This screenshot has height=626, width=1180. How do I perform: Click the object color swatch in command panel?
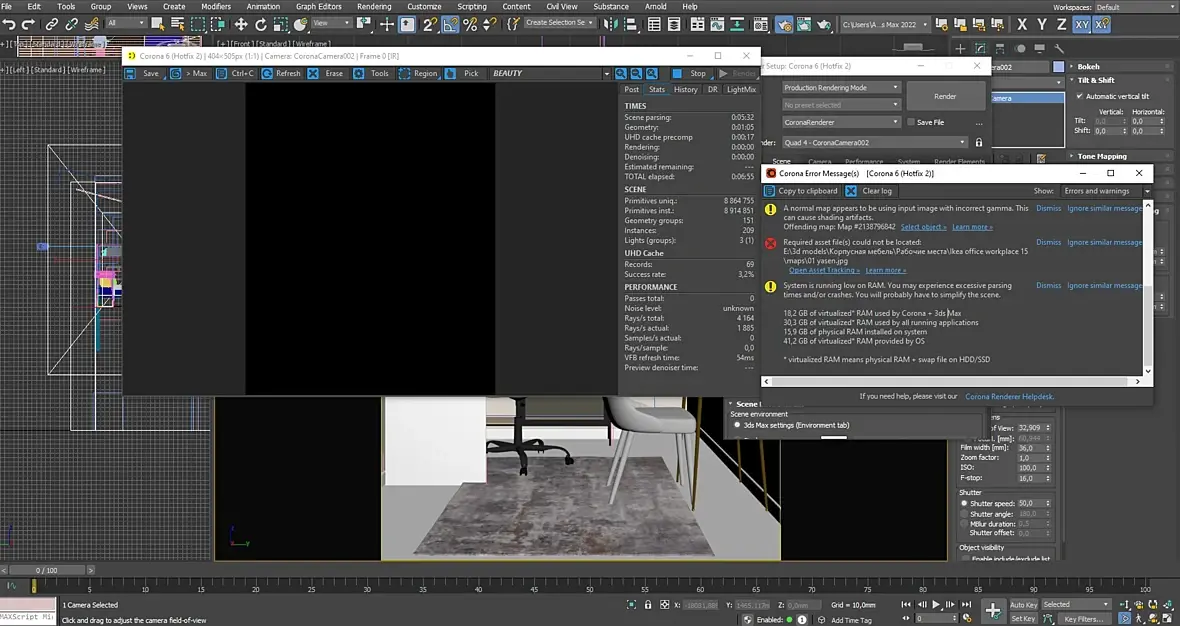click(x=1059, y=67)
